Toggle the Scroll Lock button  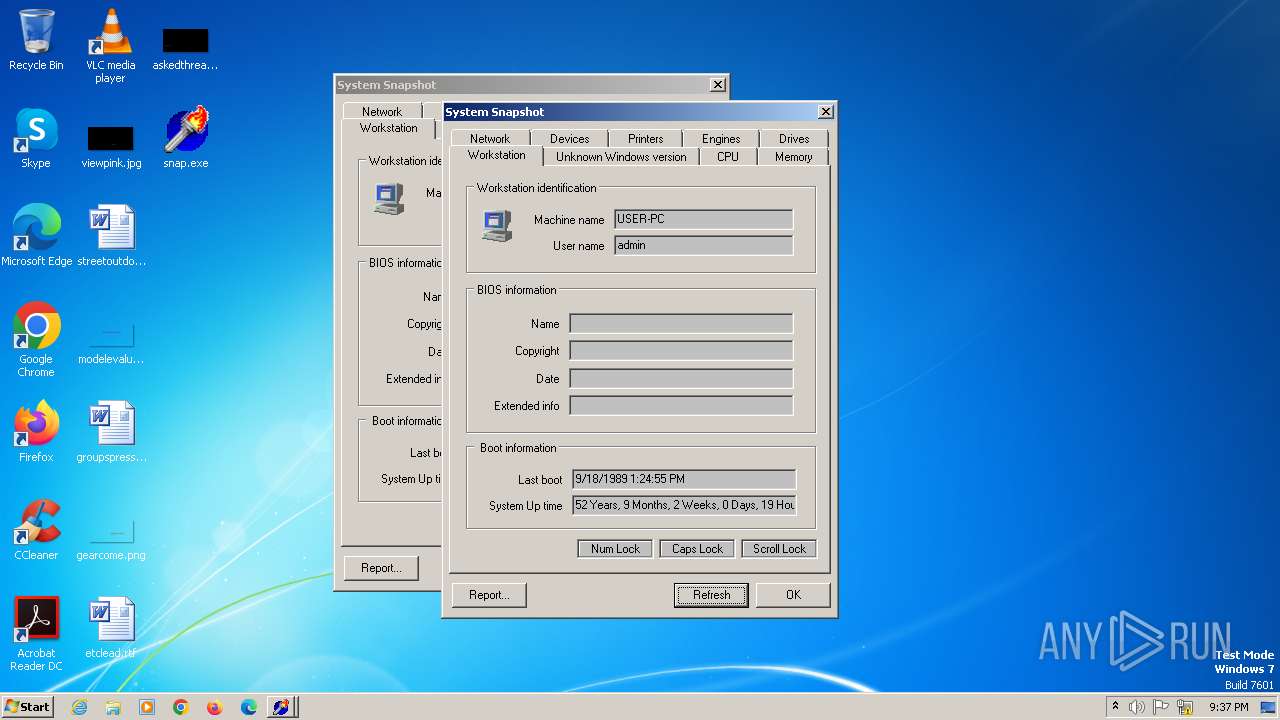coord(779,549)
